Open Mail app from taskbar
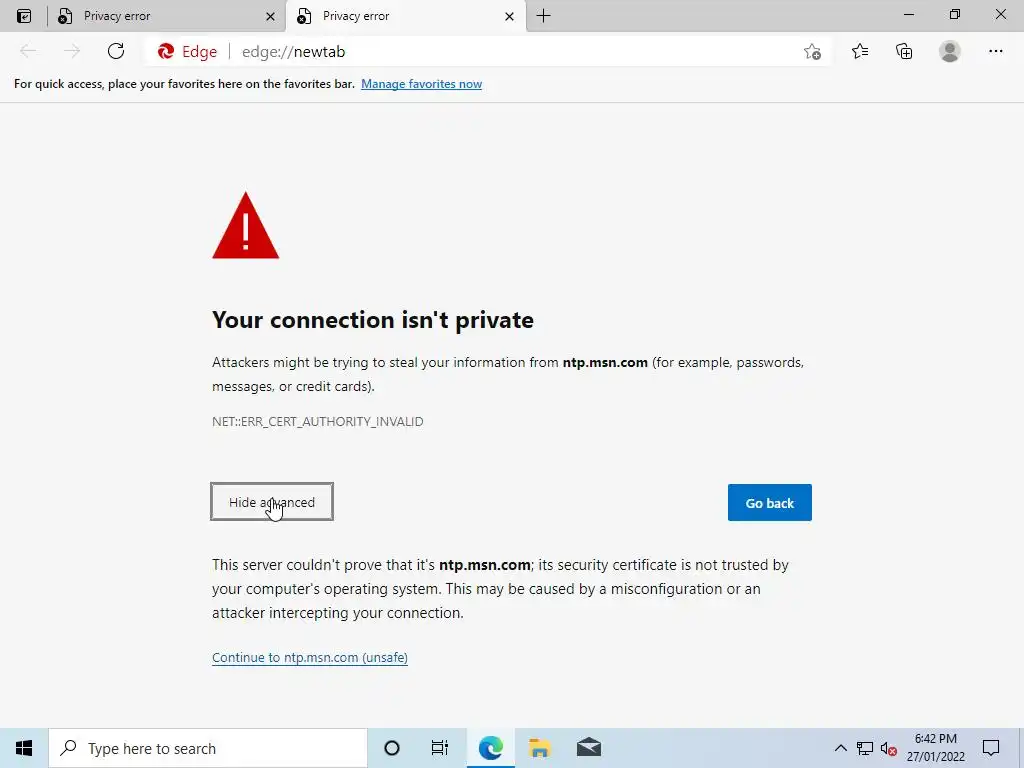Image resolution: width=1024 pixels, height=768 pixels. (x=588, y=748)
